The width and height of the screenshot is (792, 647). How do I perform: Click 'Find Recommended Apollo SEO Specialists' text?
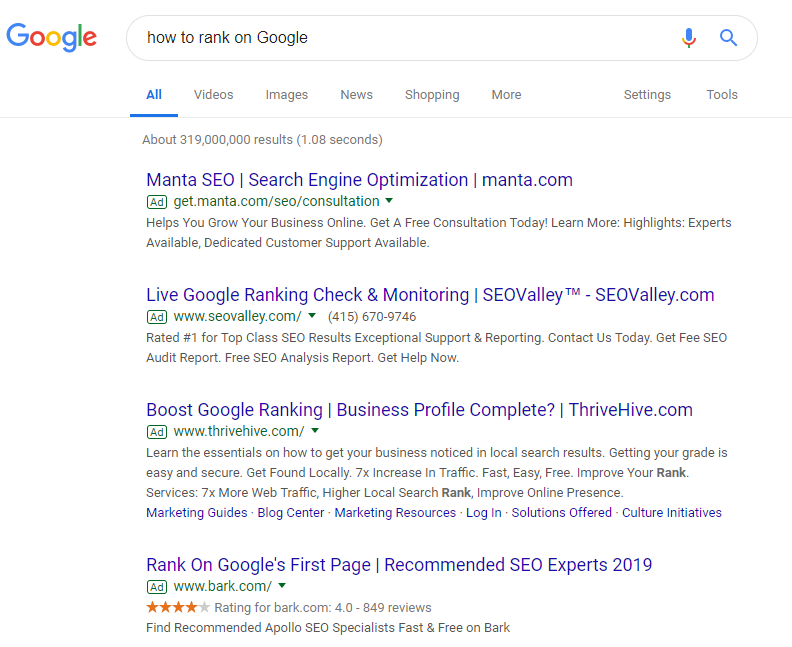[328, 628]
